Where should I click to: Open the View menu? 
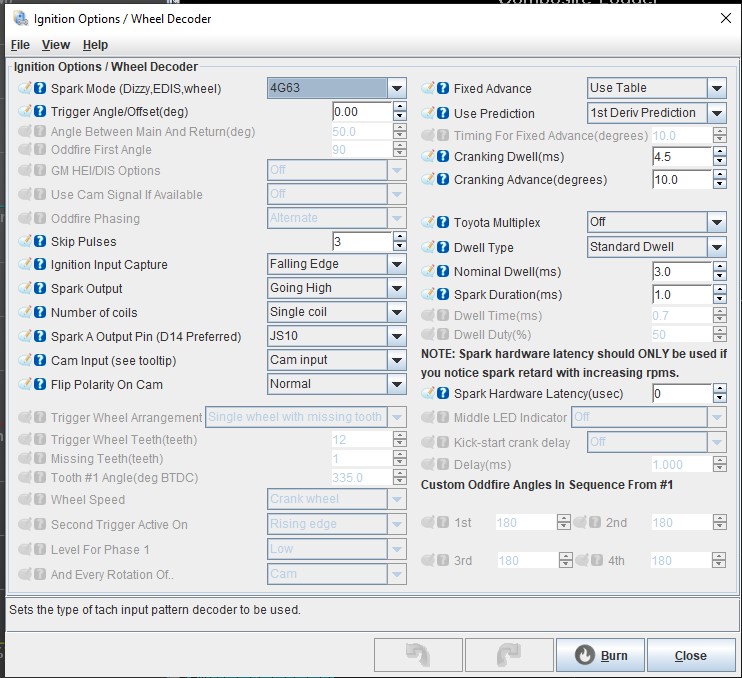click(56, 45)
